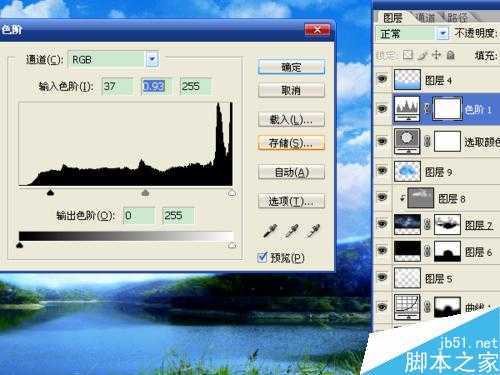Pick the black point eyedropper in Levels dialog
This screenshot has height=375, width=500.
pyautogui.click(x=270, y=231)
